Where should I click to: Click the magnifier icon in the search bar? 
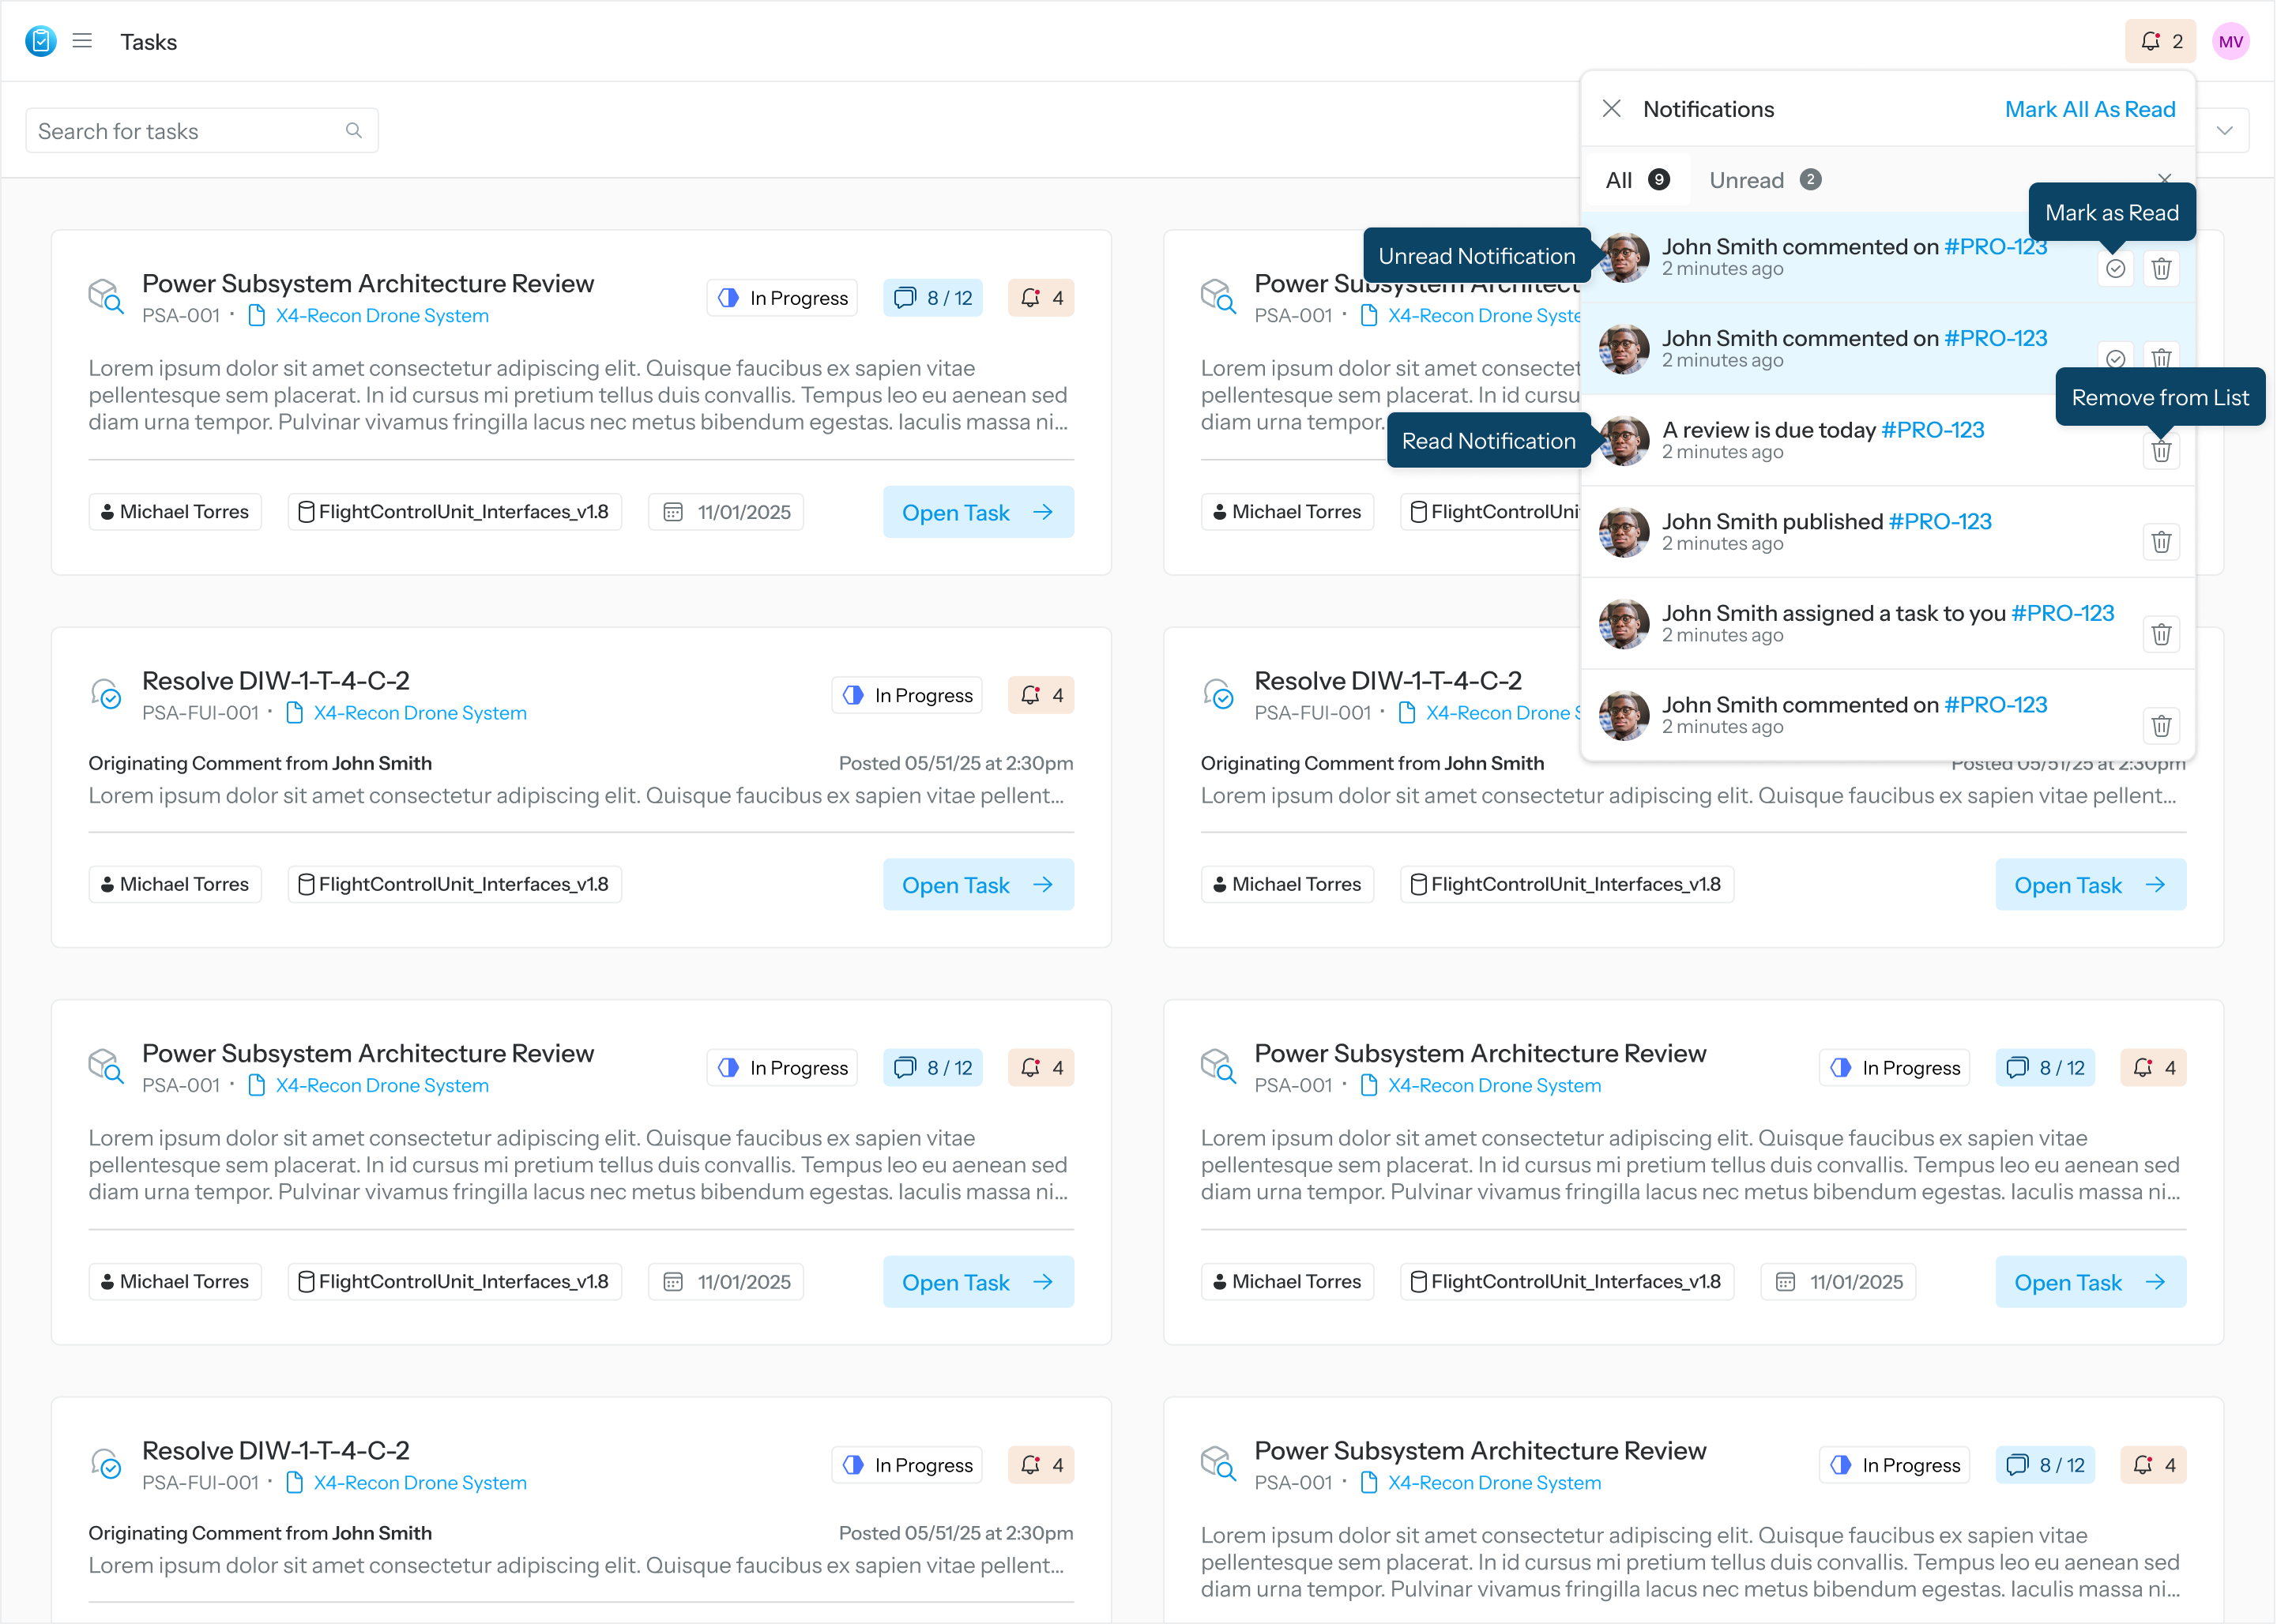[354, 130]
